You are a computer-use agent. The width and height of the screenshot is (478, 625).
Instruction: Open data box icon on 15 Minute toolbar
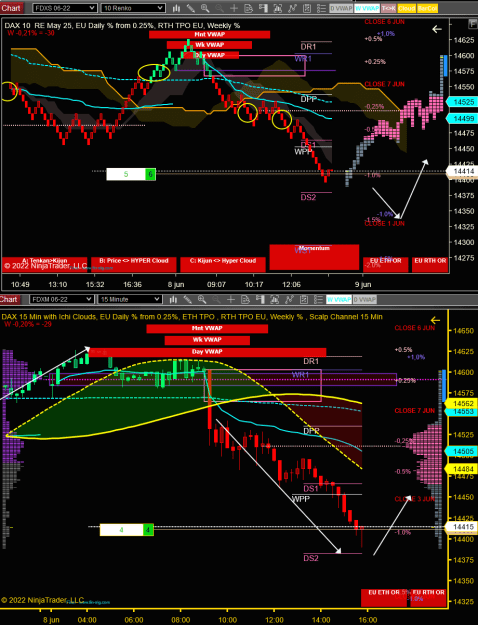[245, 299]
